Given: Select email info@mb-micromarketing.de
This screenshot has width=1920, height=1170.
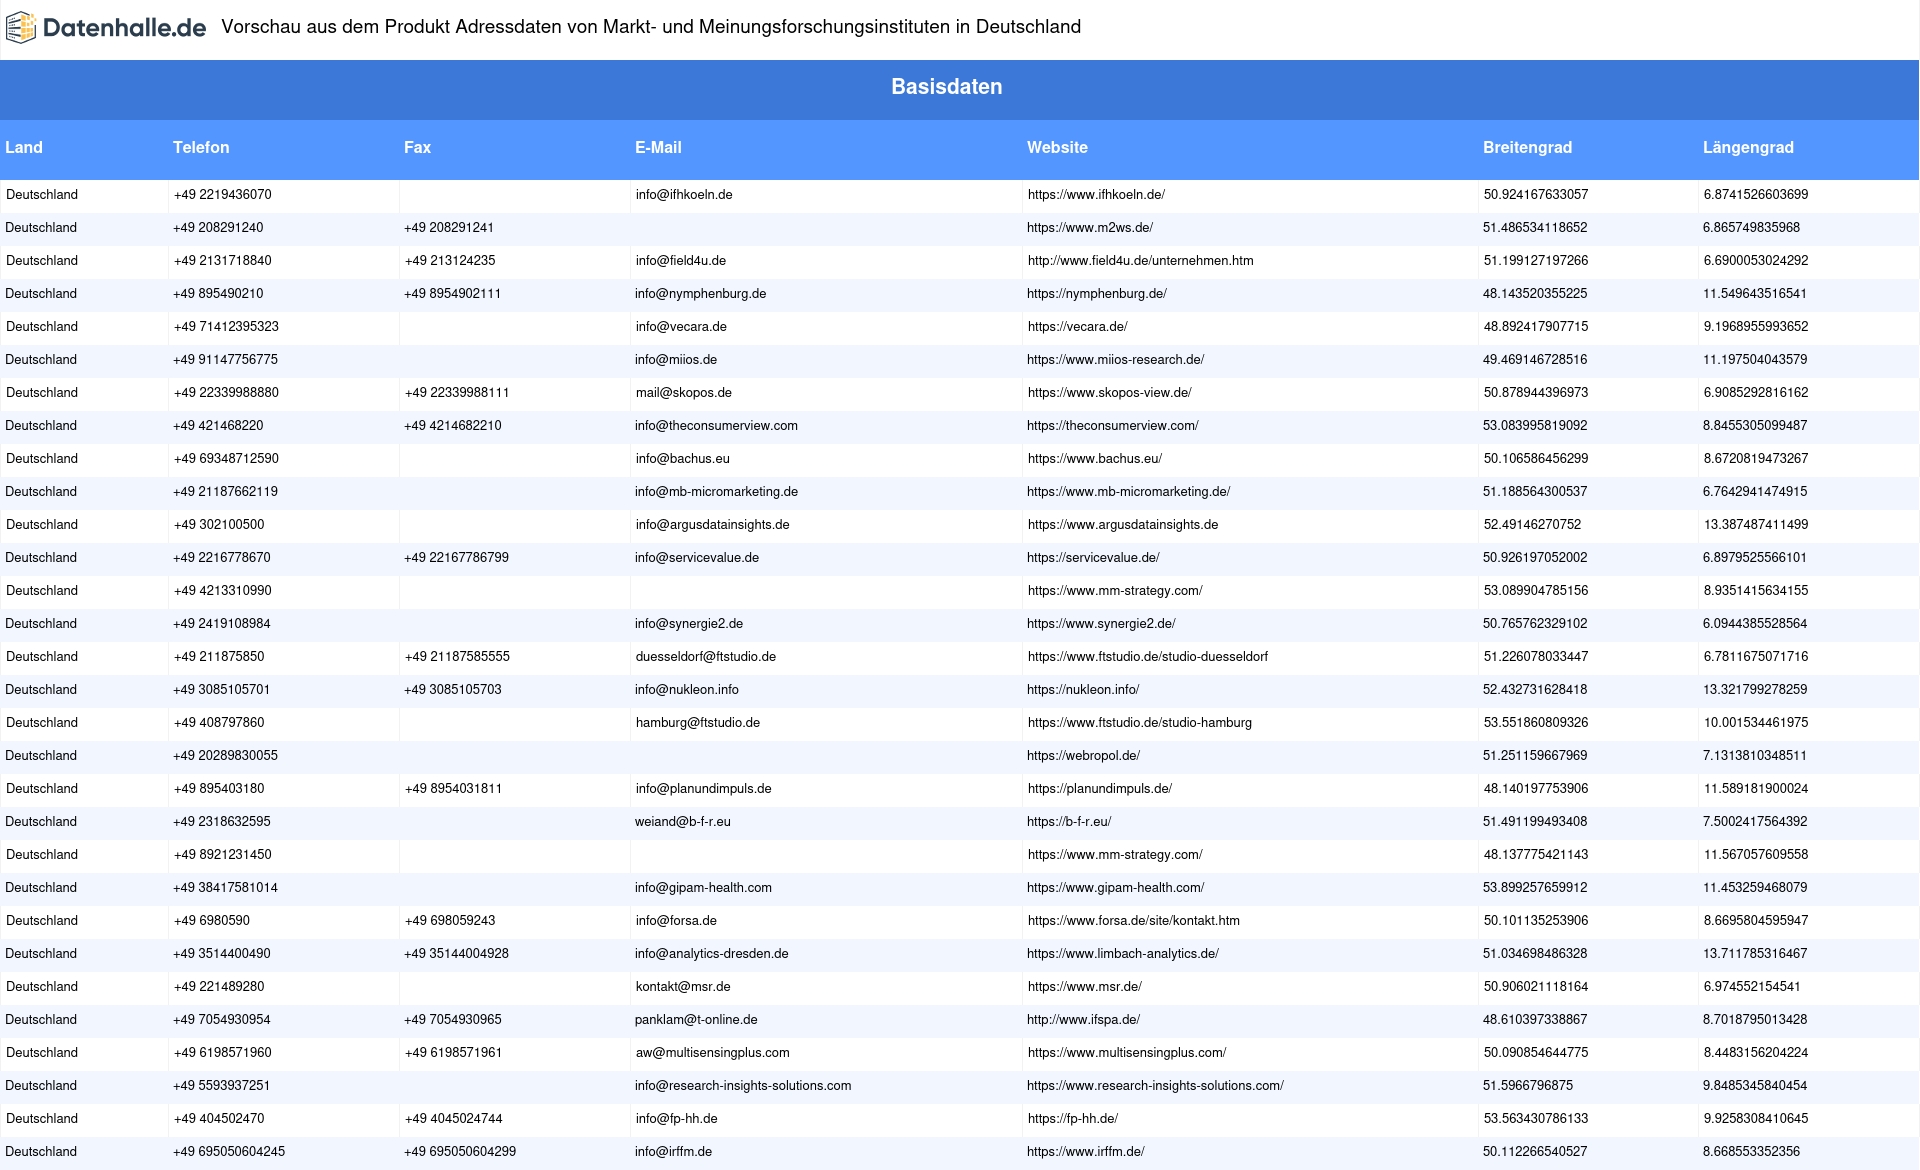Looking at the screenshot, I should (716, 492).
